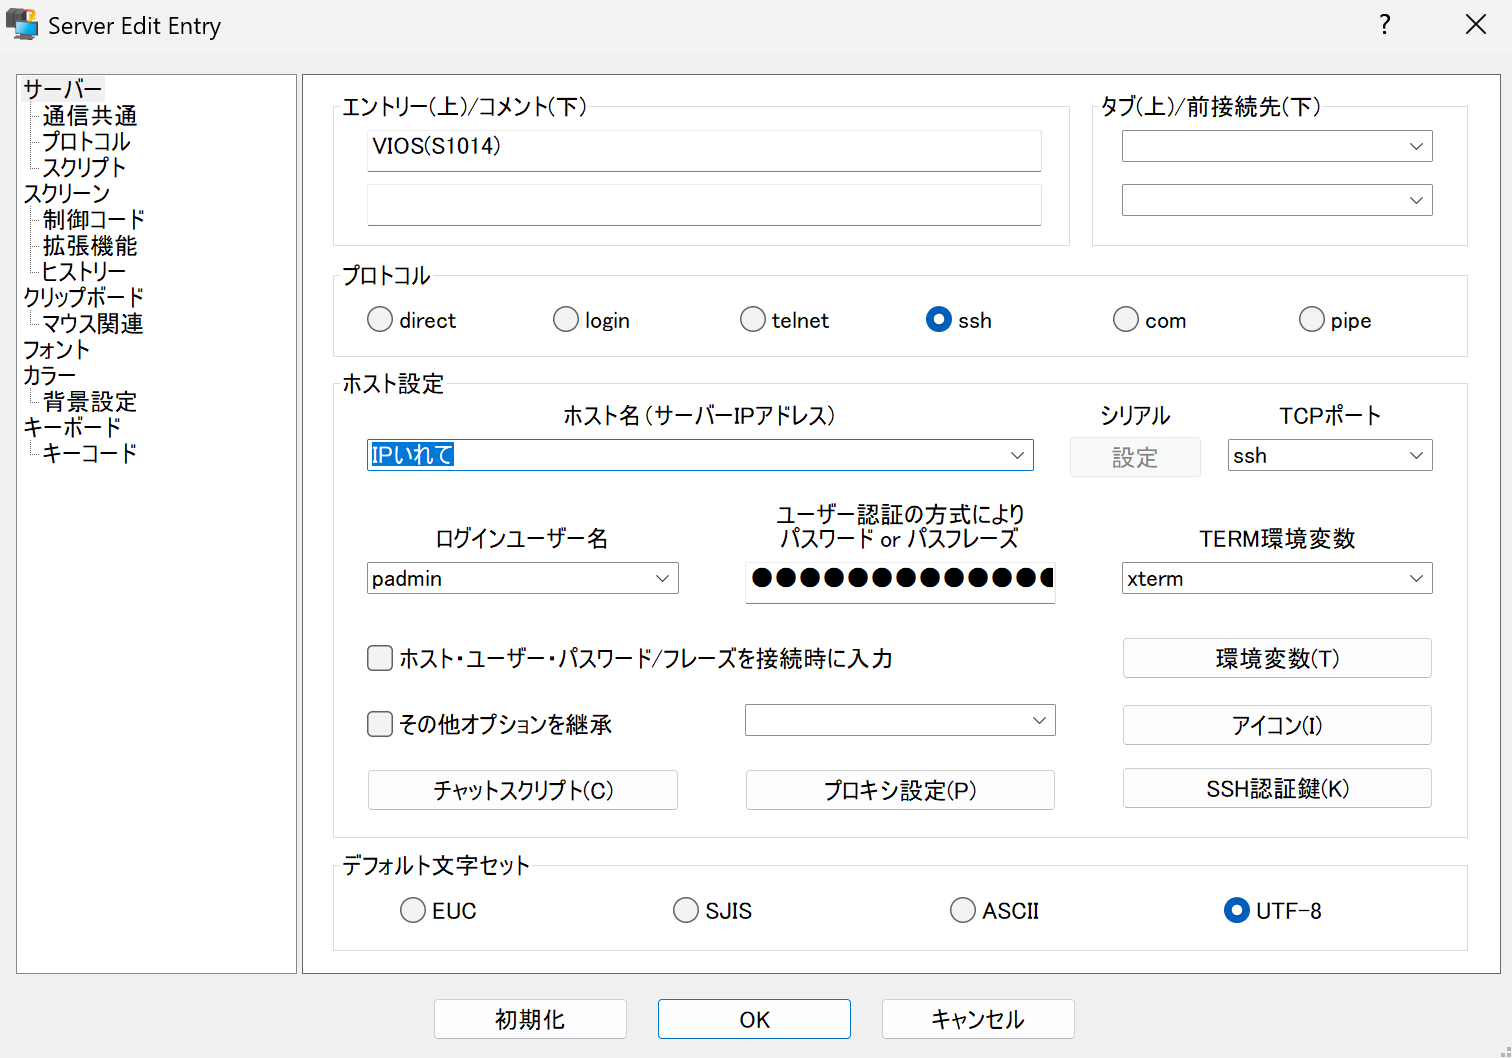Viewport: 1512px width, 1058px height.
Task: Open 制御コード in the settings tree
Action: click(94, 219)
